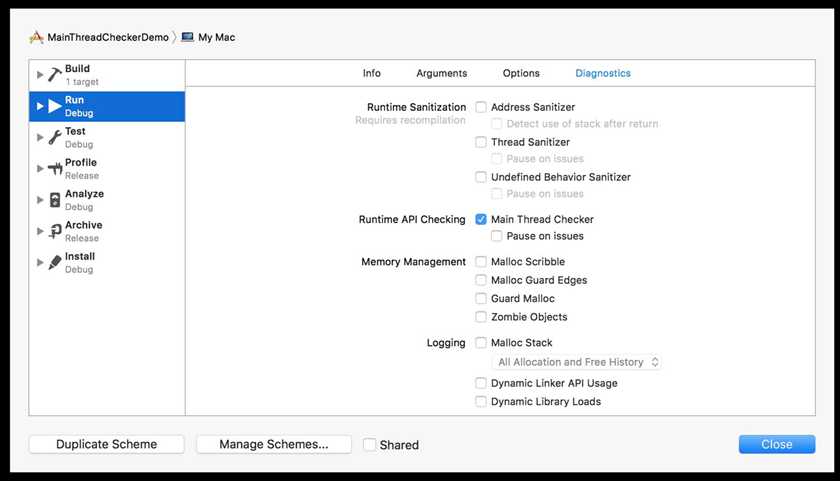Click the Duplicate Scheme button

point(107,444)
